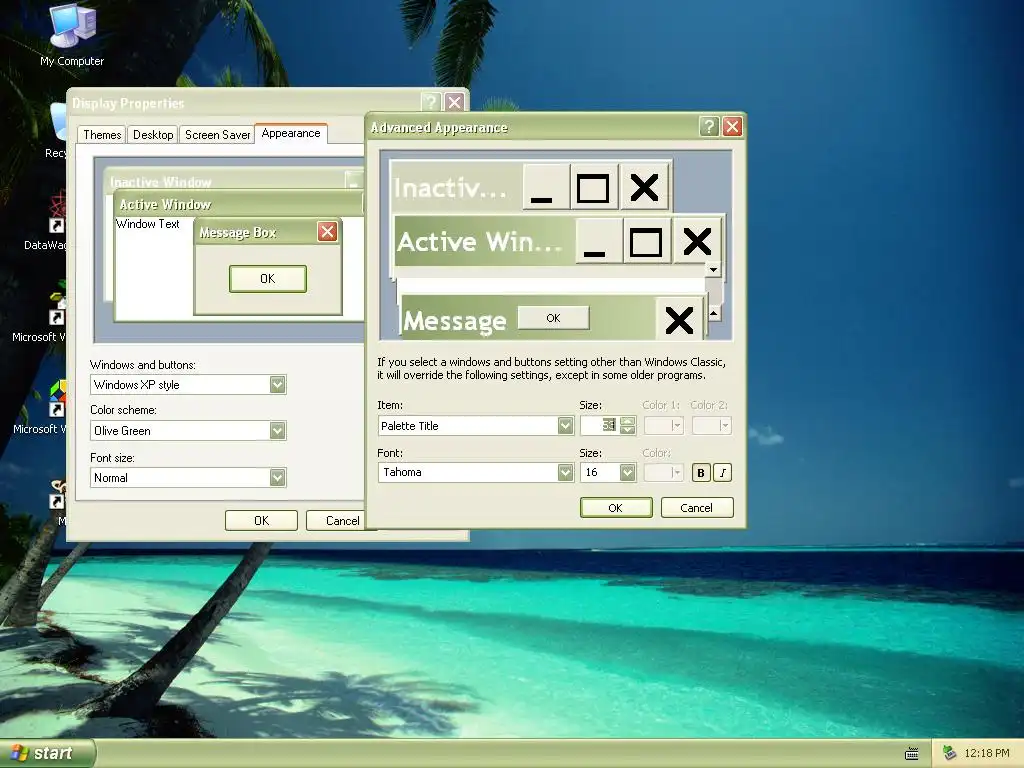
Task: Open the My Computer desktop icon
Action: (72, 35)
